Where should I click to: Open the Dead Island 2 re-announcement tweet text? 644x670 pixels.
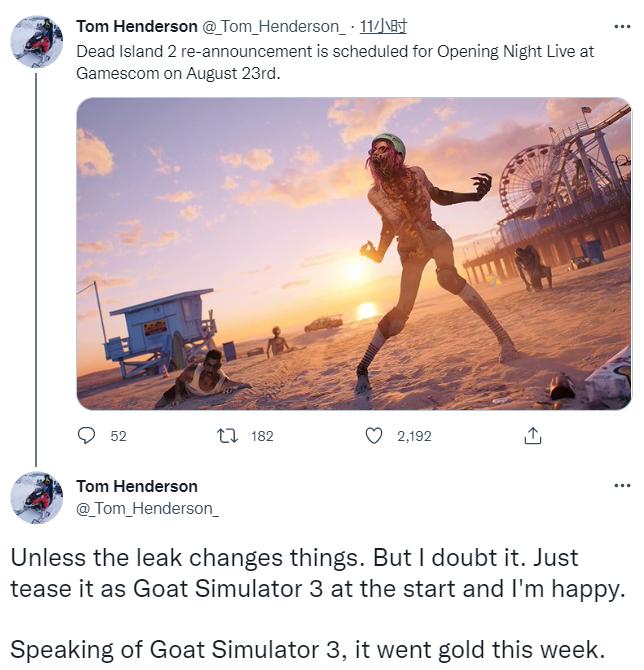335,61
